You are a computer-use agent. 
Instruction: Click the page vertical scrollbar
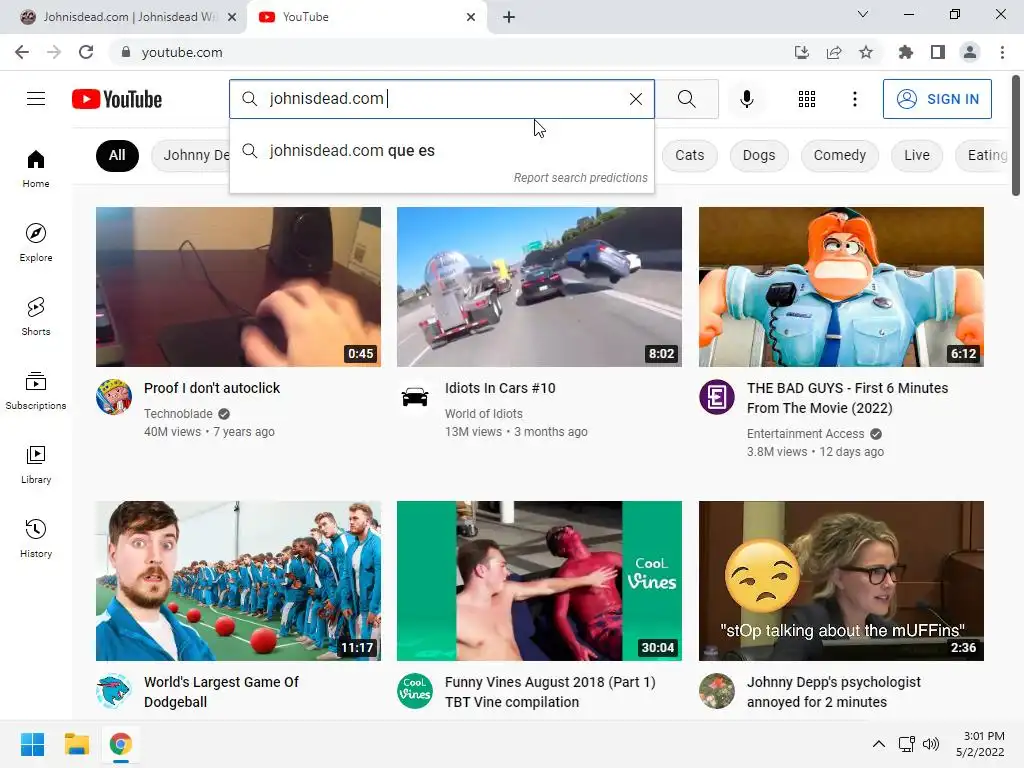(1016, 135)
